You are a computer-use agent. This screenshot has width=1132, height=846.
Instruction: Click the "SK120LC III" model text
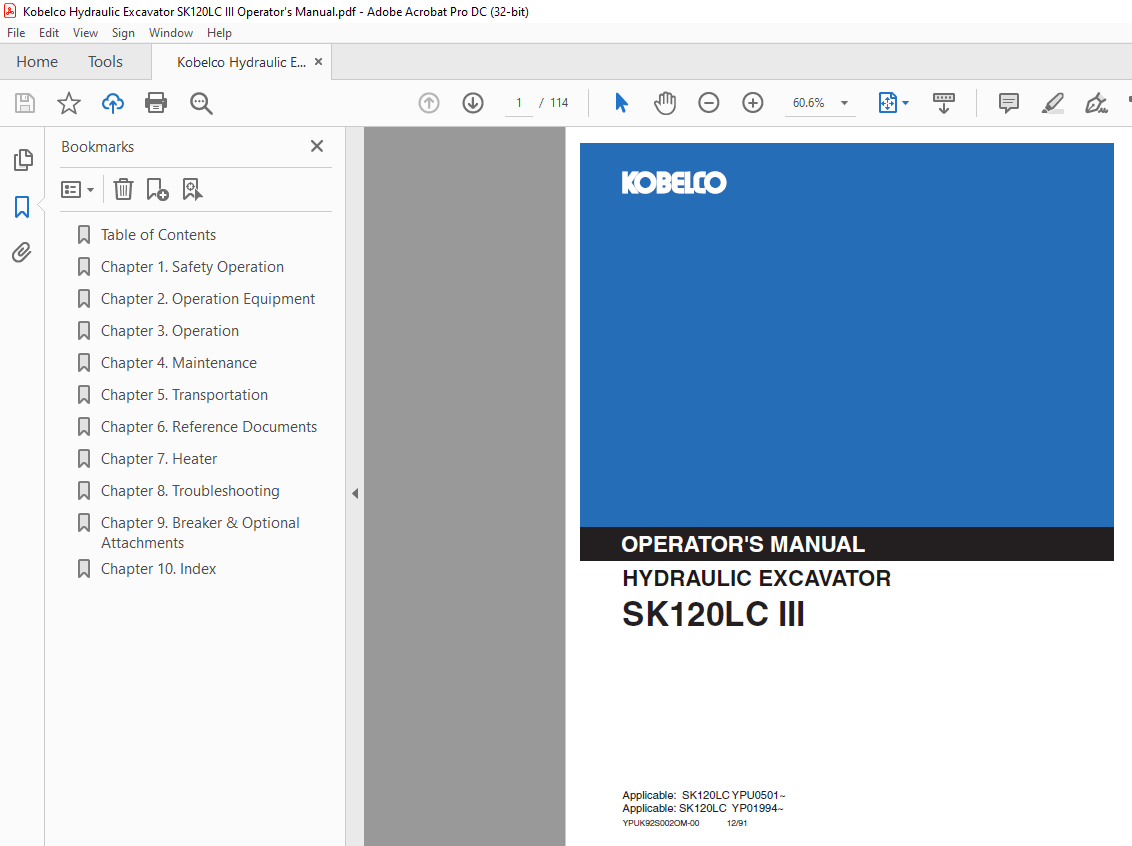click(x=713, y=614)
